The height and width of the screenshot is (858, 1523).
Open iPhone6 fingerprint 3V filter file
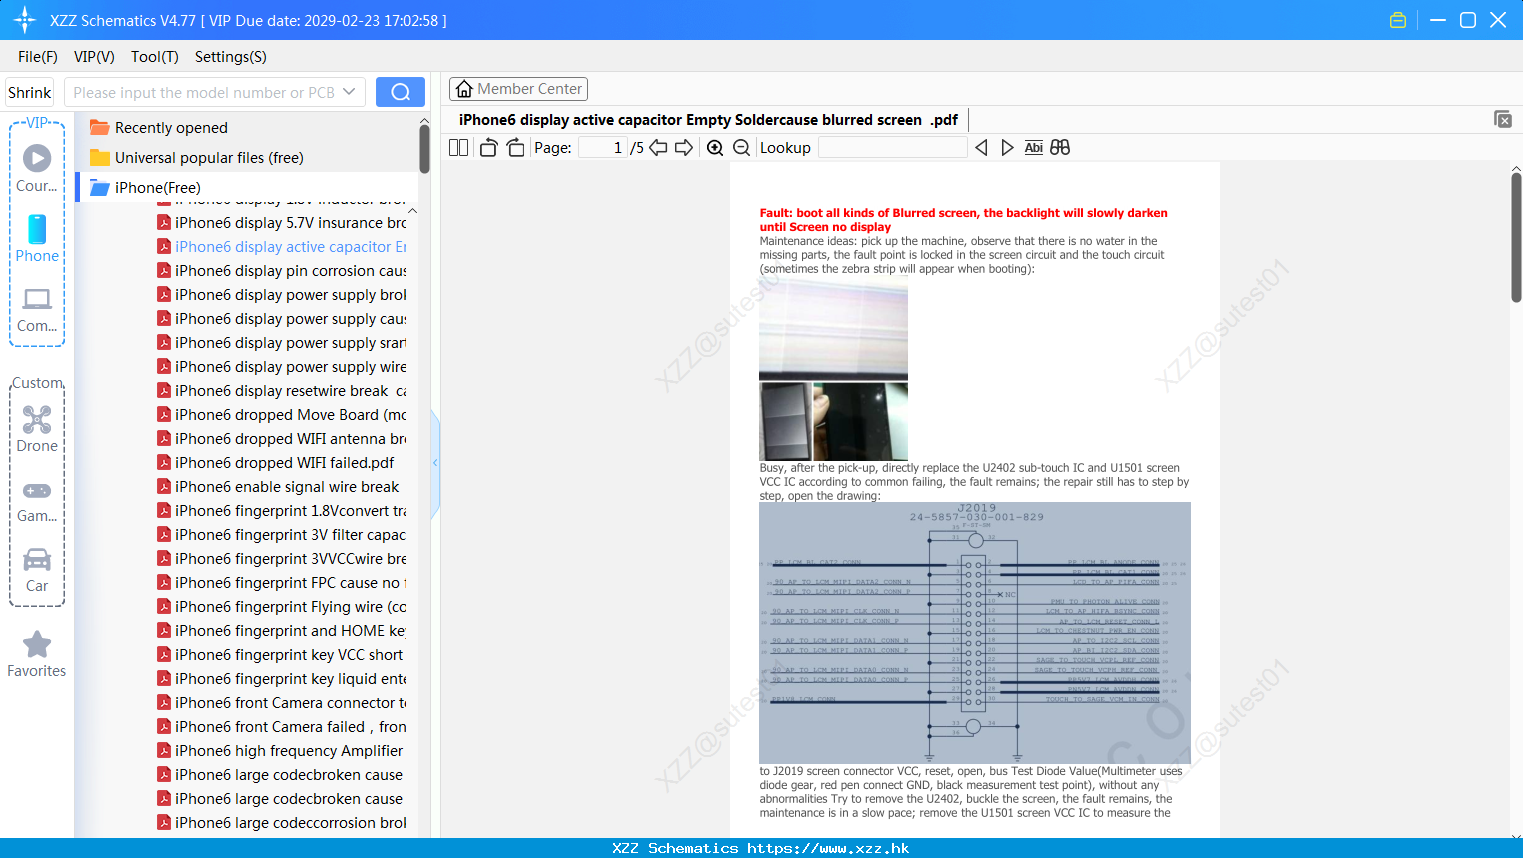pos(282,535)
